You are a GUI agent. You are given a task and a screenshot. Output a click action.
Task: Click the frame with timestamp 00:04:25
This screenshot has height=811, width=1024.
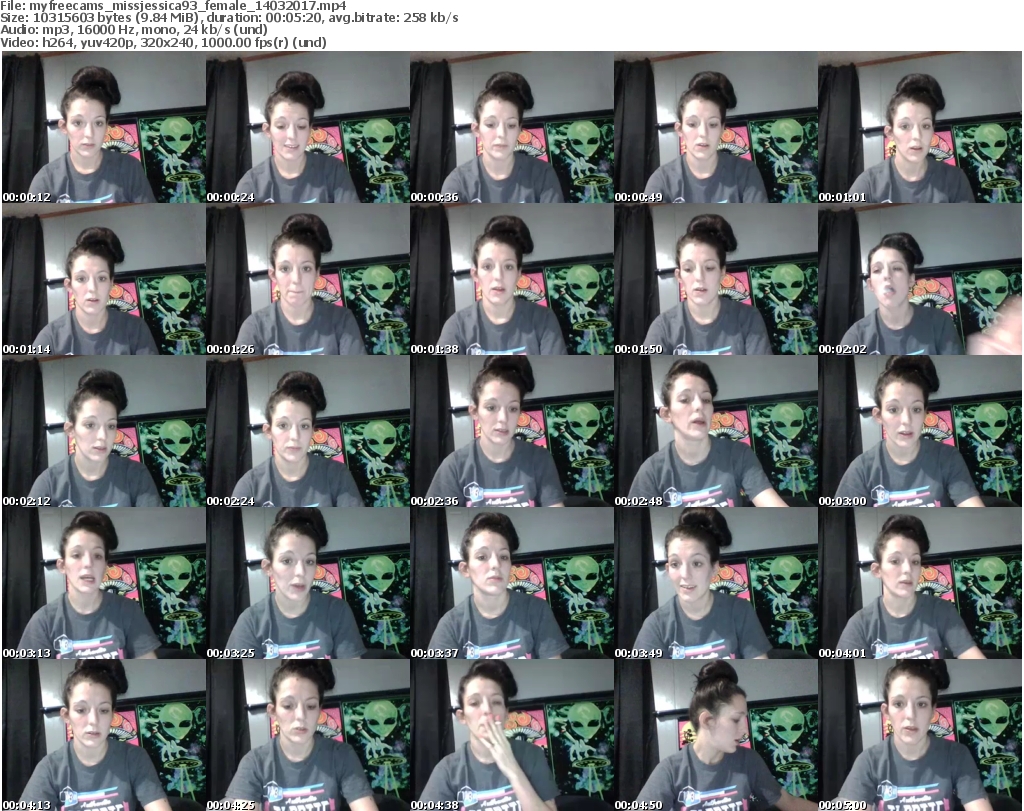308,735
